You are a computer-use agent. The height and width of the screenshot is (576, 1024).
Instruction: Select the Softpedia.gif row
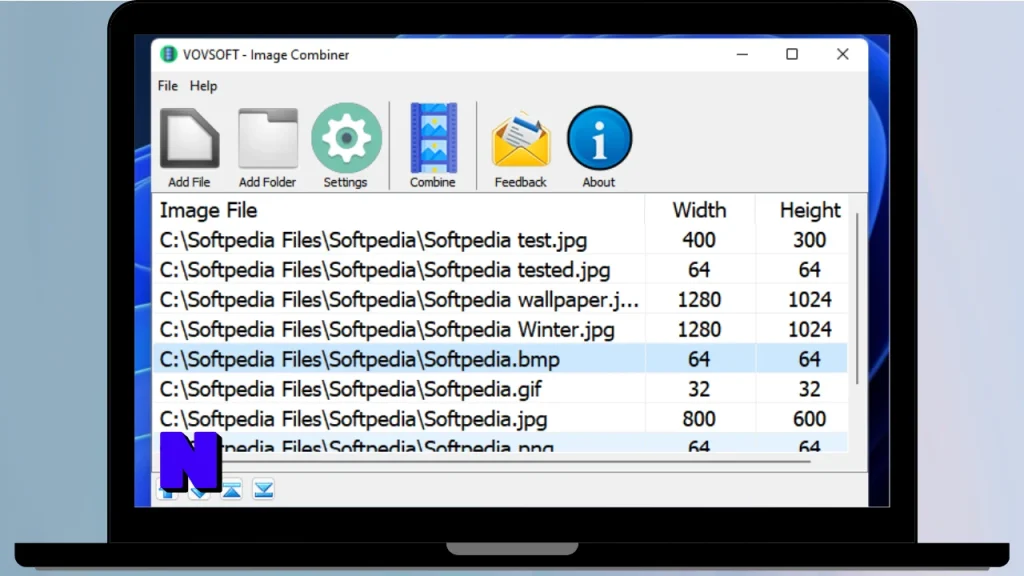(x=500, y=389)
